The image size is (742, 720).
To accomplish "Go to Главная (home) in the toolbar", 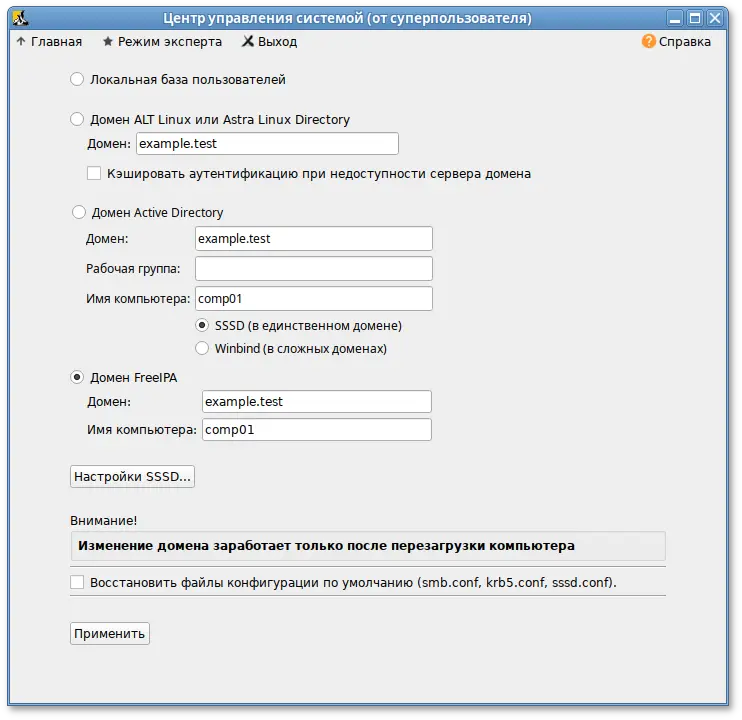I will [x=48, y=42].
